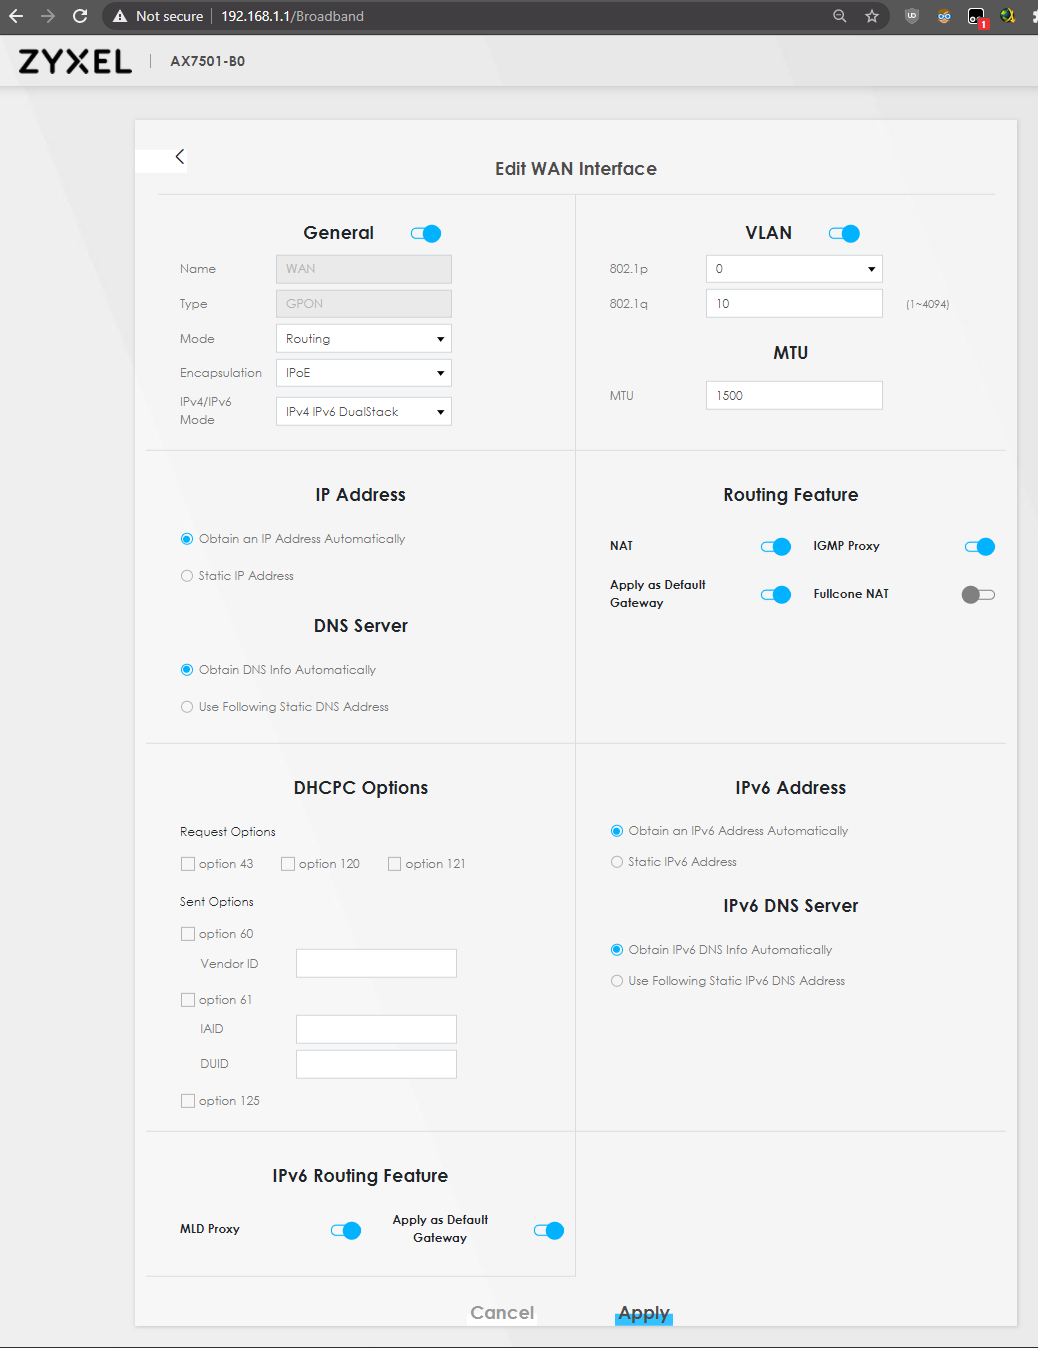Click the browser back arrow
Image resolution: width=1038 pixels, height=1348 pixels.
[16, 16]
